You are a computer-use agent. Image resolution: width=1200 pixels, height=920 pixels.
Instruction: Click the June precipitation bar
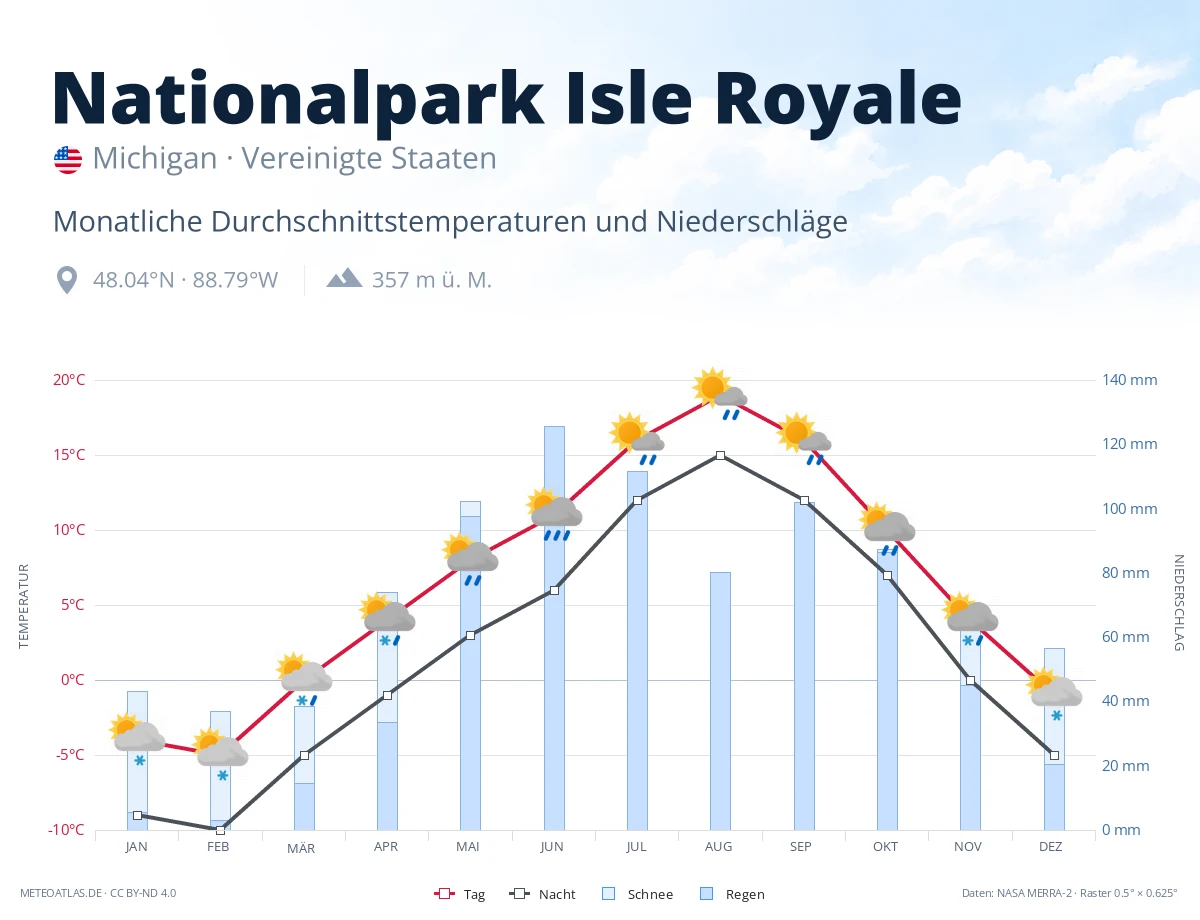554,628
